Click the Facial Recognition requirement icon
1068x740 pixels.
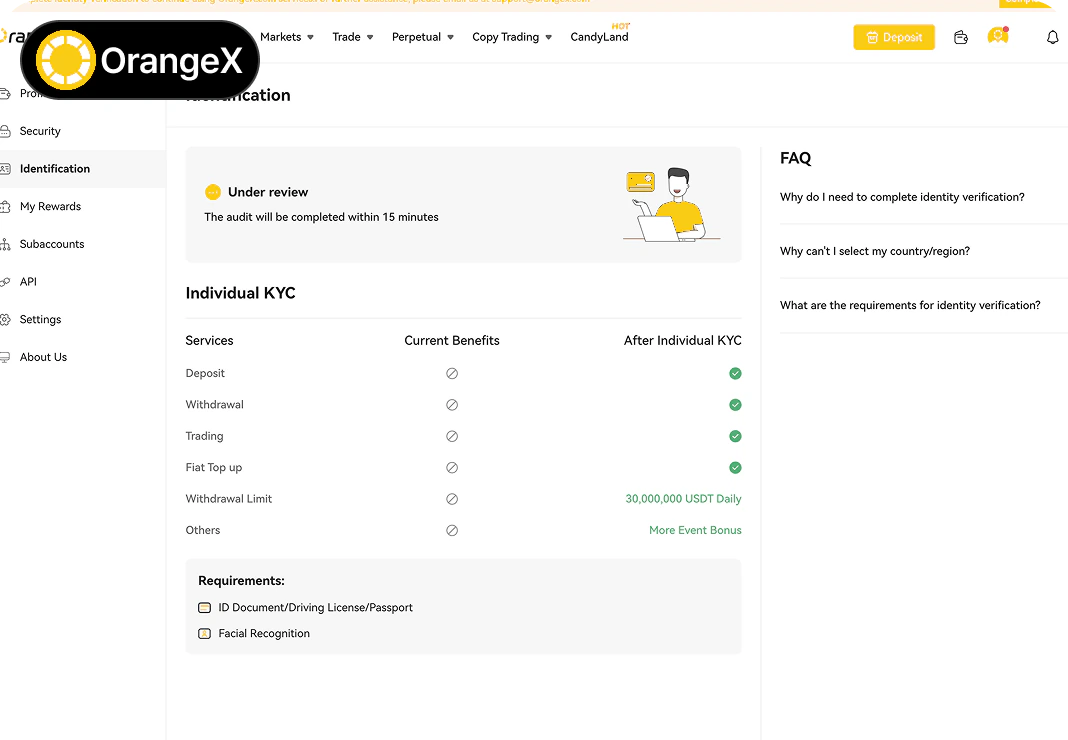point(204,634)
